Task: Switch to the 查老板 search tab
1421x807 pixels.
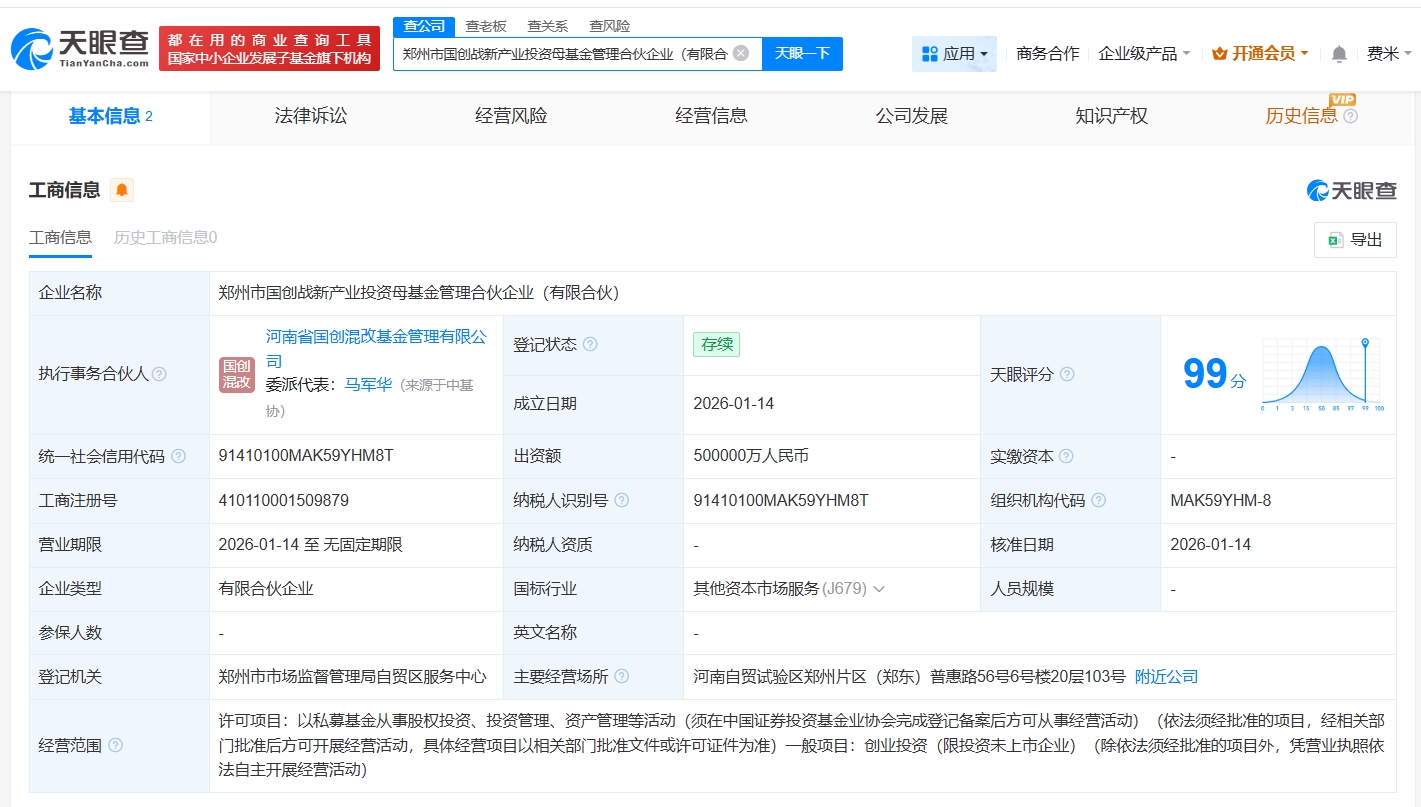Action: (485, 25)
